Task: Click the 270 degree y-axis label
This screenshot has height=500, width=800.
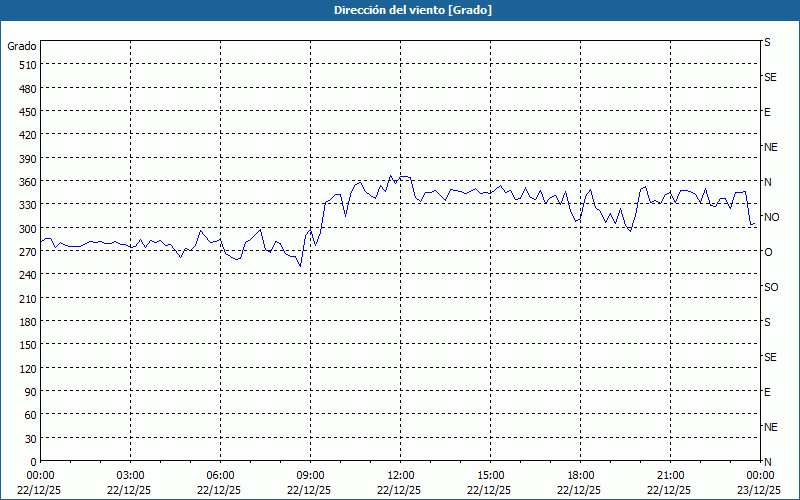Action: (27, 252)
